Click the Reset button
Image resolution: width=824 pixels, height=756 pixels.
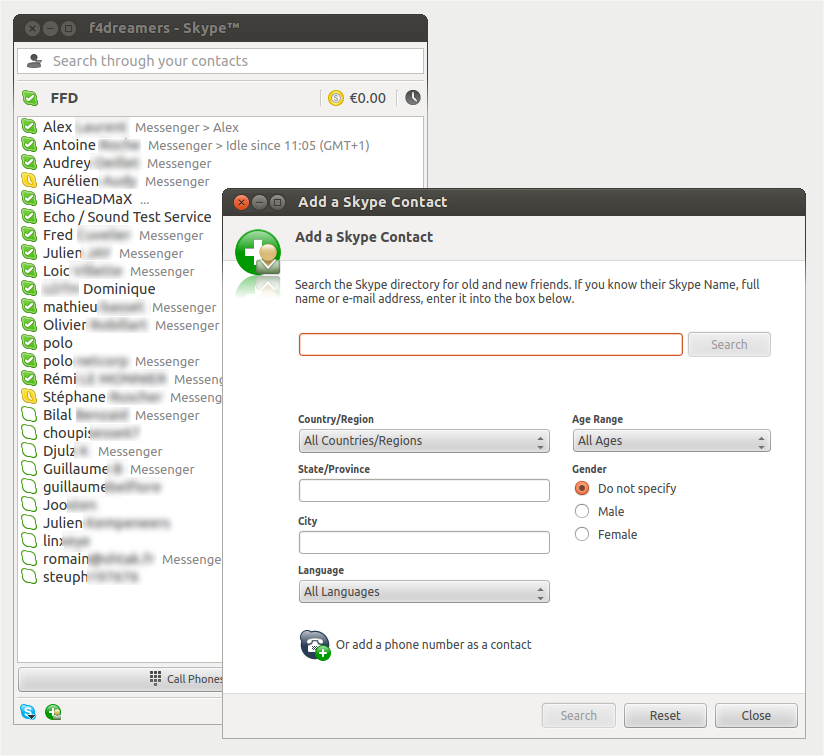click(665, 716)
